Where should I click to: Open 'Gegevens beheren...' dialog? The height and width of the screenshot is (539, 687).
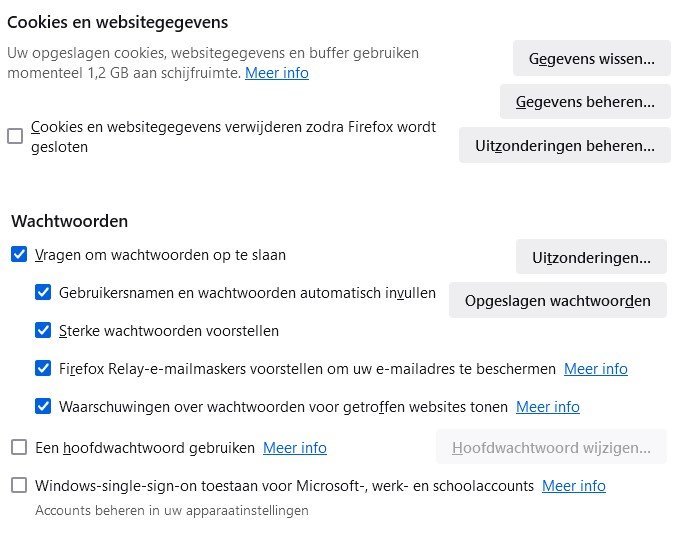(585, 101)
